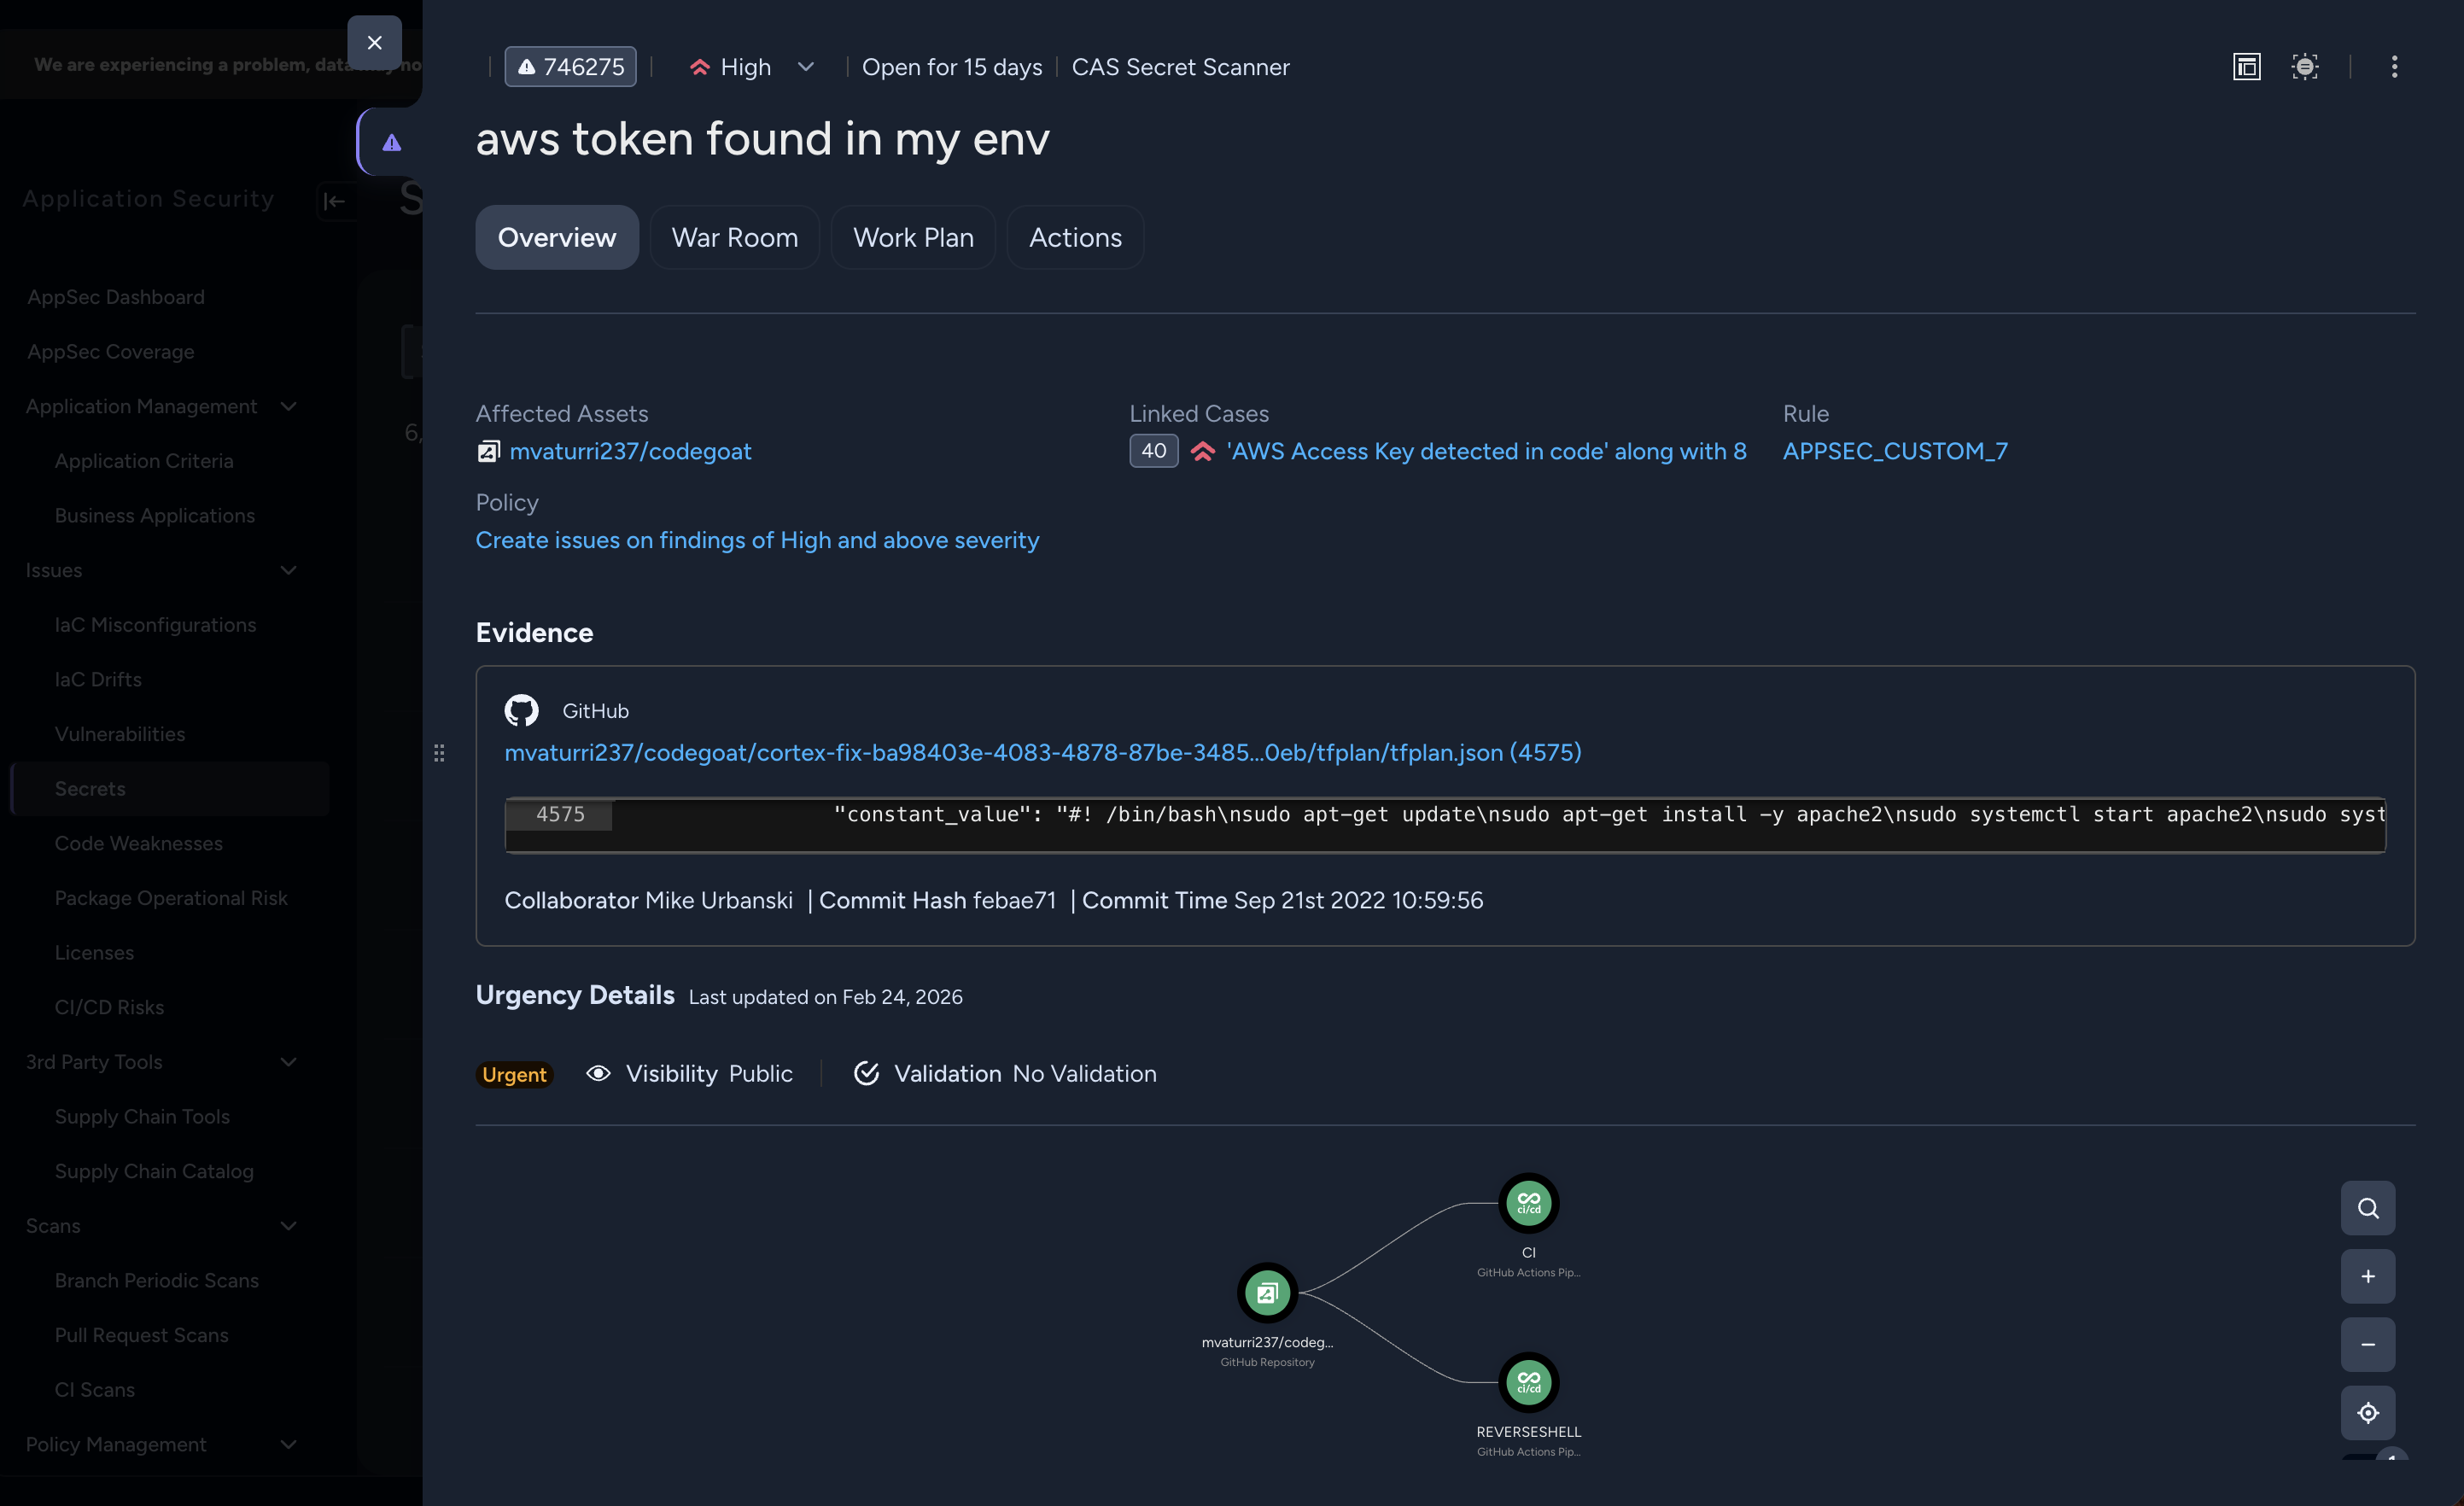Open the three-dot options menu top right
The height and width of the screenshot is (1506, 2464).
coord(2396,66)
